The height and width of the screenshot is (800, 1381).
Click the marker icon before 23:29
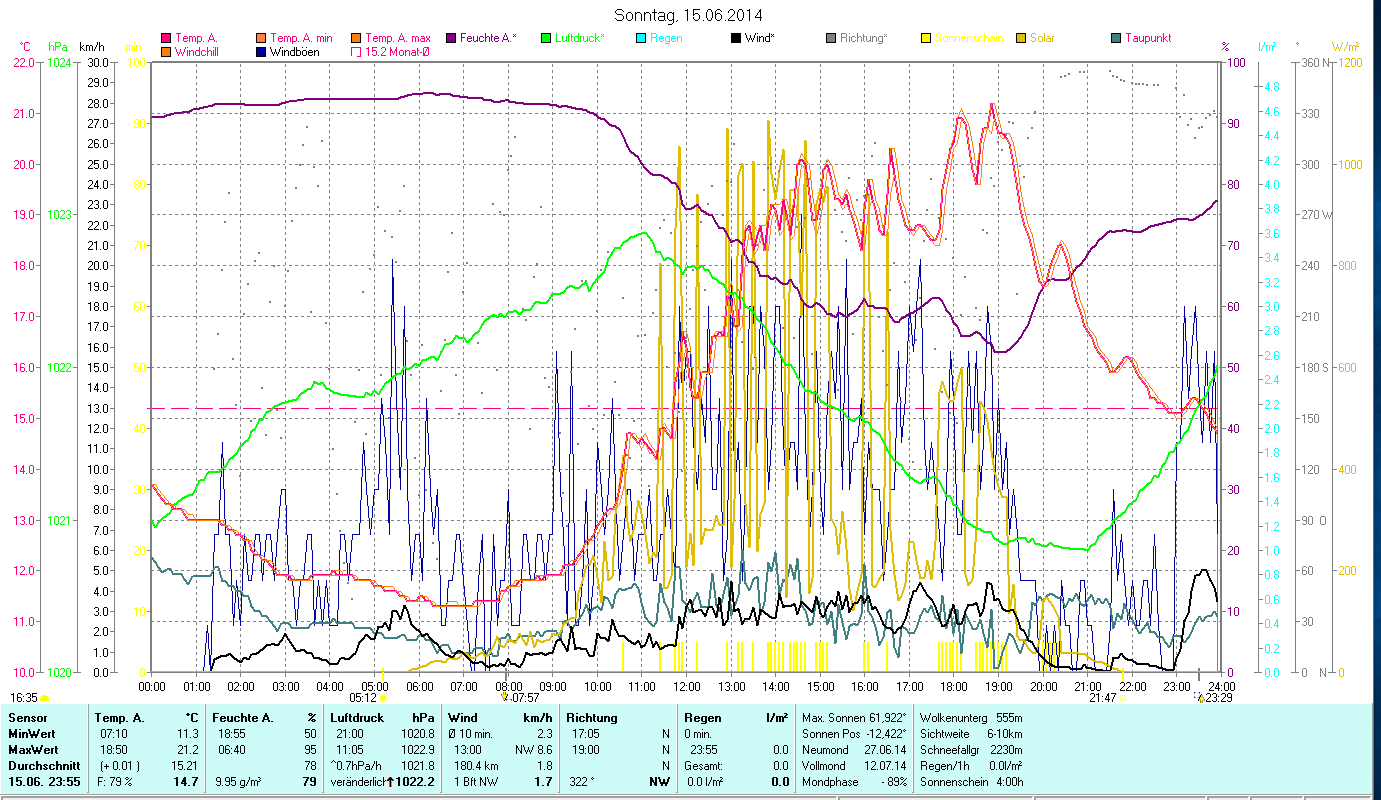click(x=1199, y=697)
